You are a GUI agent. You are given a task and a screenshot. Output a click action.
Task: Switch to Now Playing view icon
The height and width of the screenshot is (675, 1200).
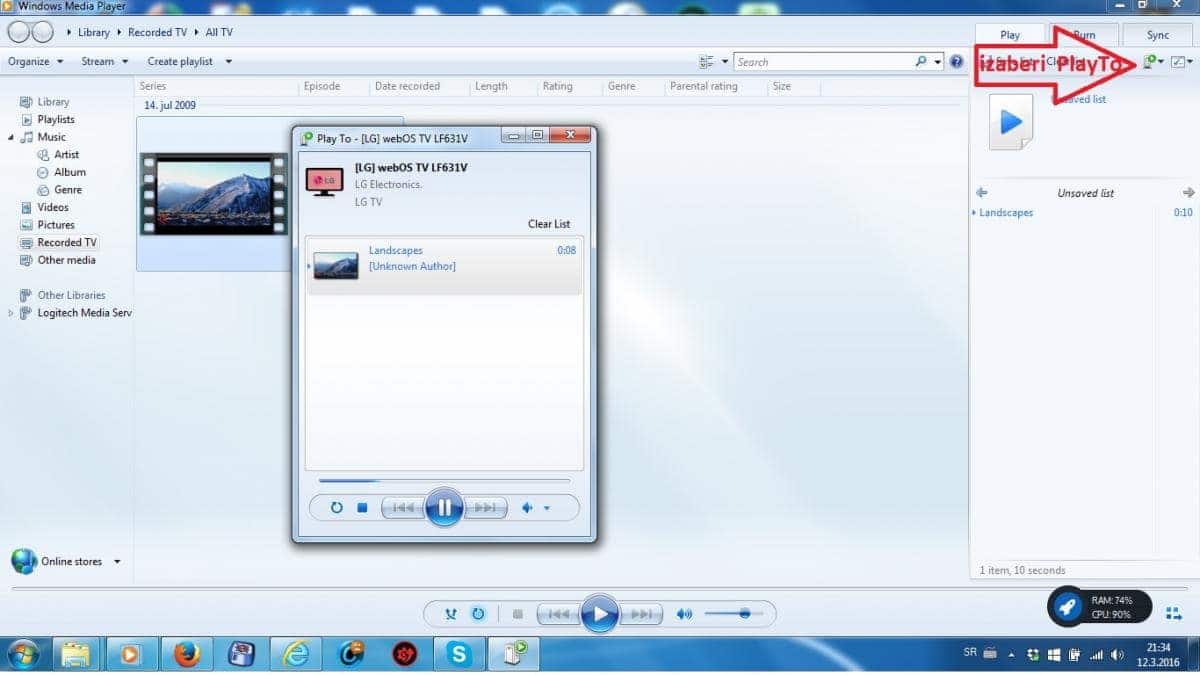click(x=1173, y=612)
